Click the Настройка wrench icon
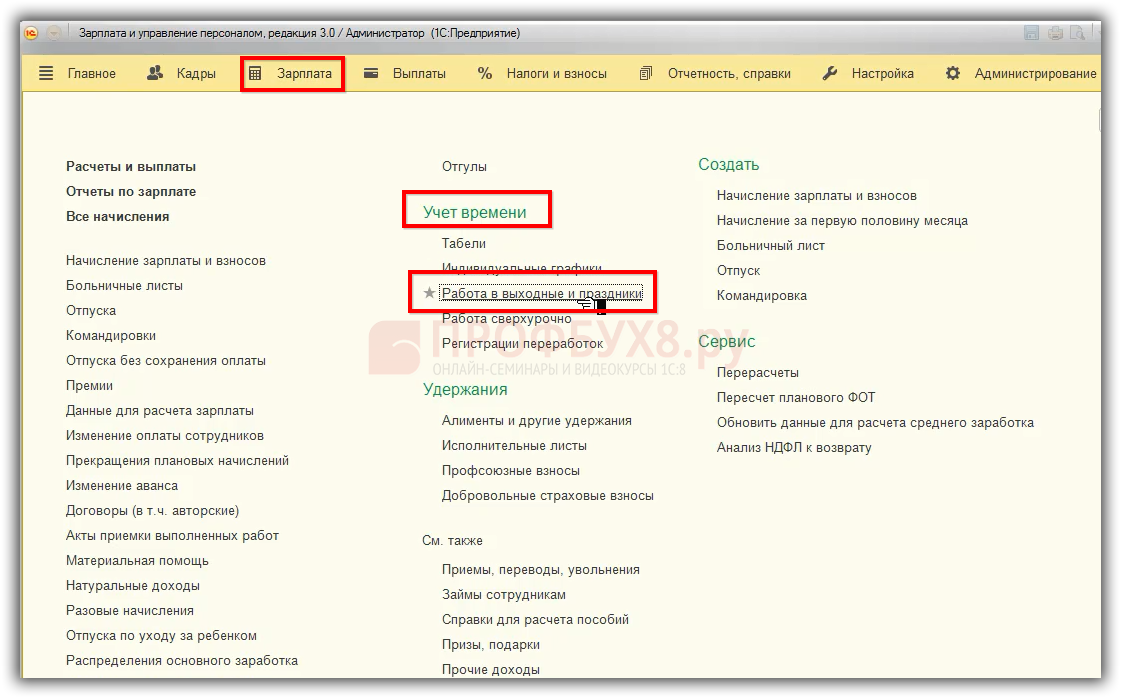1121x698 pixels. 830,73
